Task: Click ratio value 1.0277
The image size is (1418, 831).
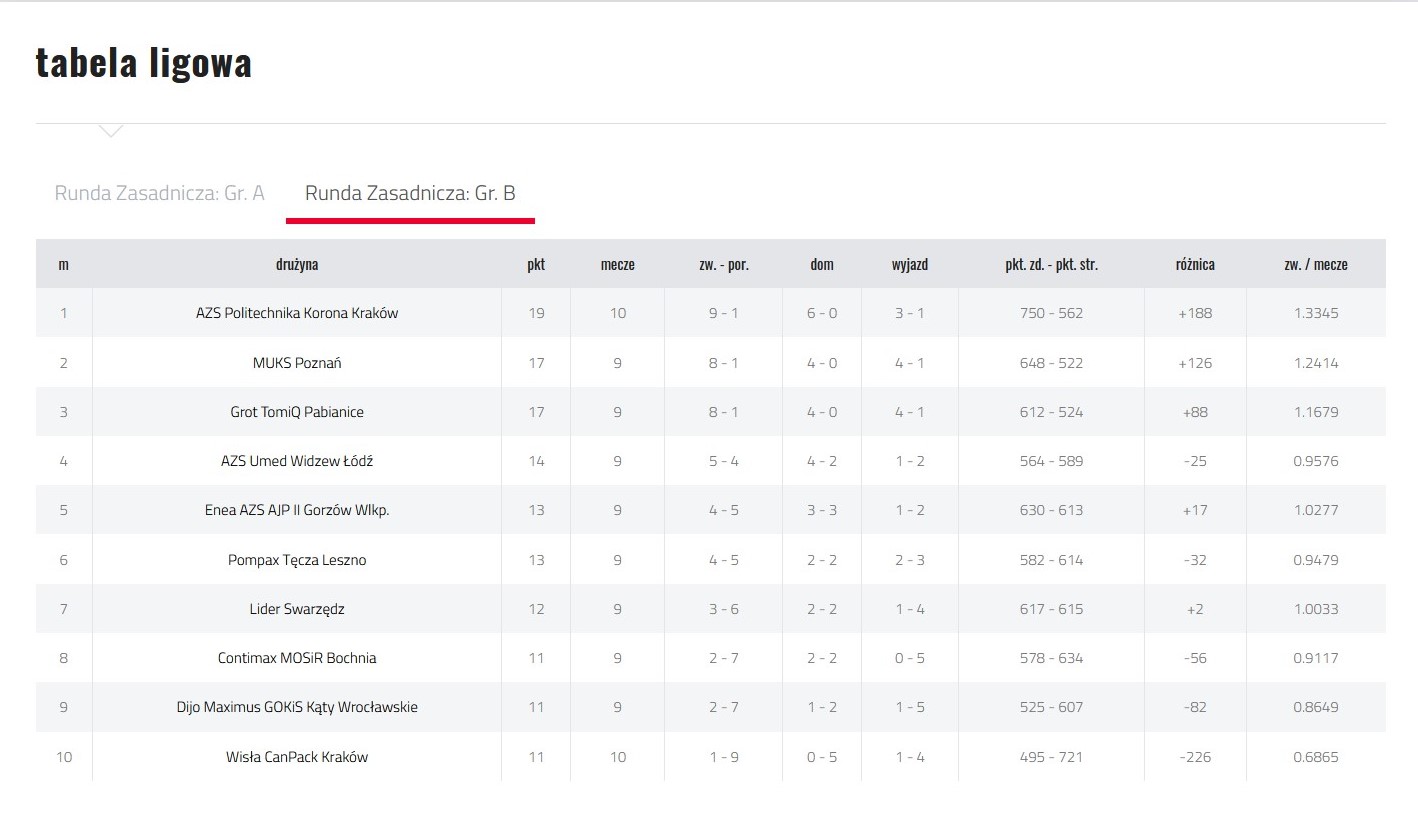Action: pos(1316,510)
